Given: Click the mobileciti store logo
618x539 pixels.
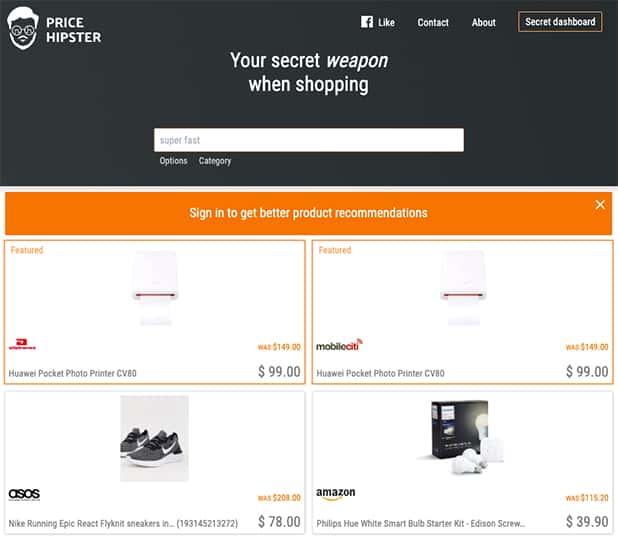Looking at the screenshot, I should [x=339, y=346].
